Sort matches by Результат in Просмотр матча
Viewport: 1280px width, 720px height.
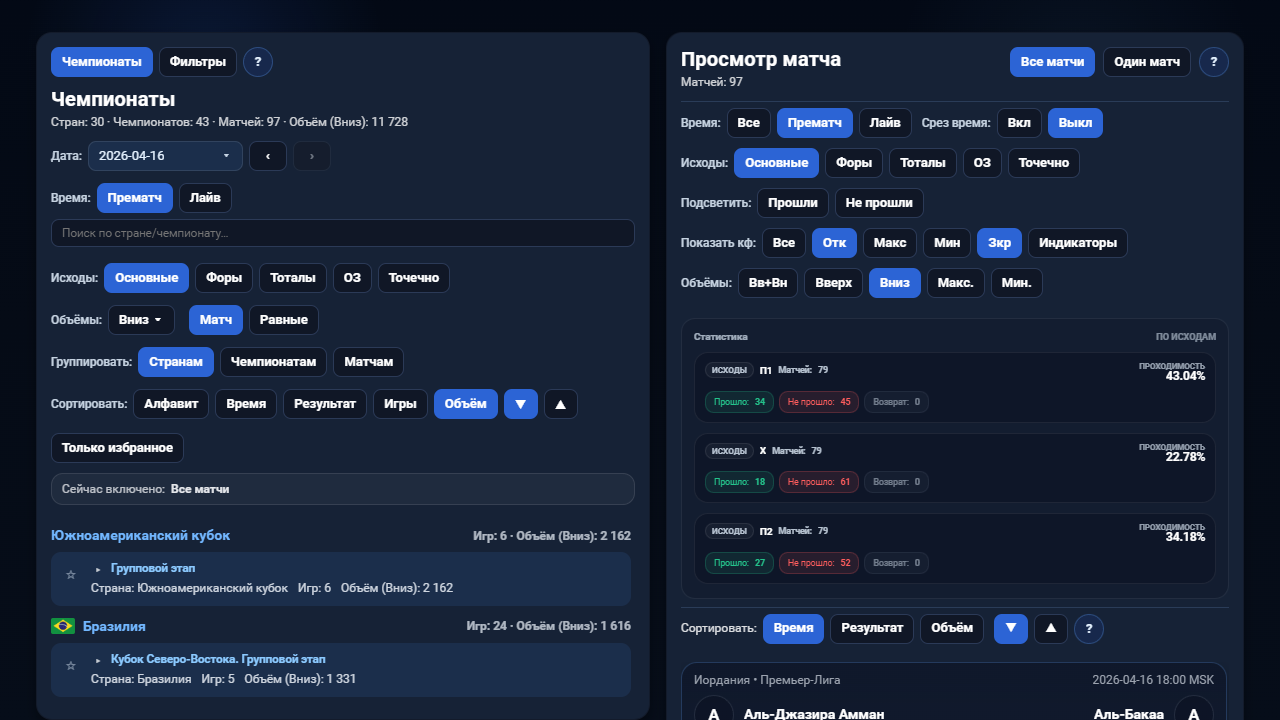pos(872,629)
